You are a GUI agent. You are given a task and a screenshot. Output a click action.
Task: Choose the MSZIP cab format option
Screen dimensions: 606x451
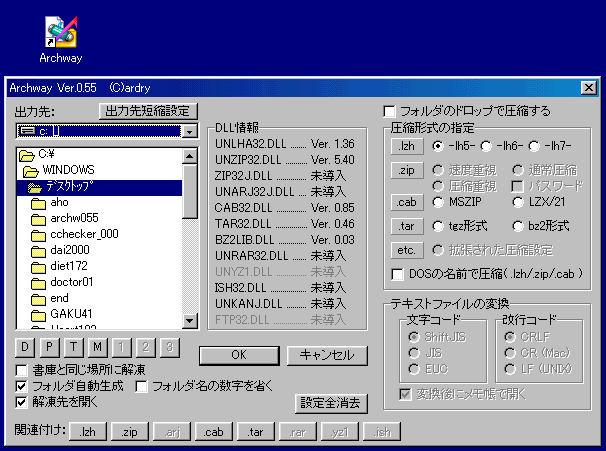tap(438, 202)
